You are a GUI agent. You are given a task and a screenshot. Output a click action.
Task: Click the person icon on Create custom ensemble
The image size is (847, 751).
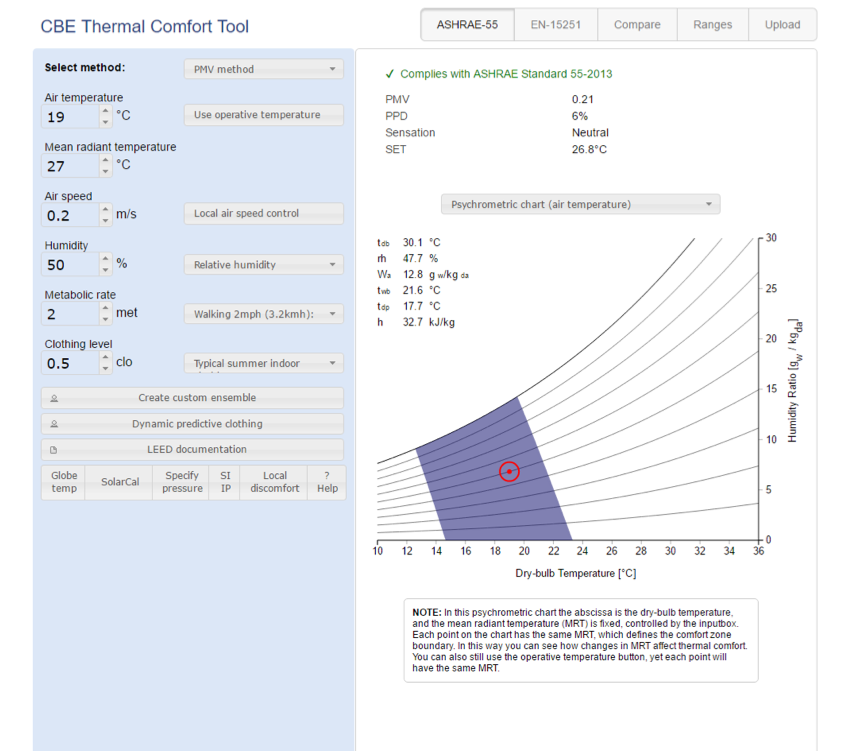tap(55, 397)
